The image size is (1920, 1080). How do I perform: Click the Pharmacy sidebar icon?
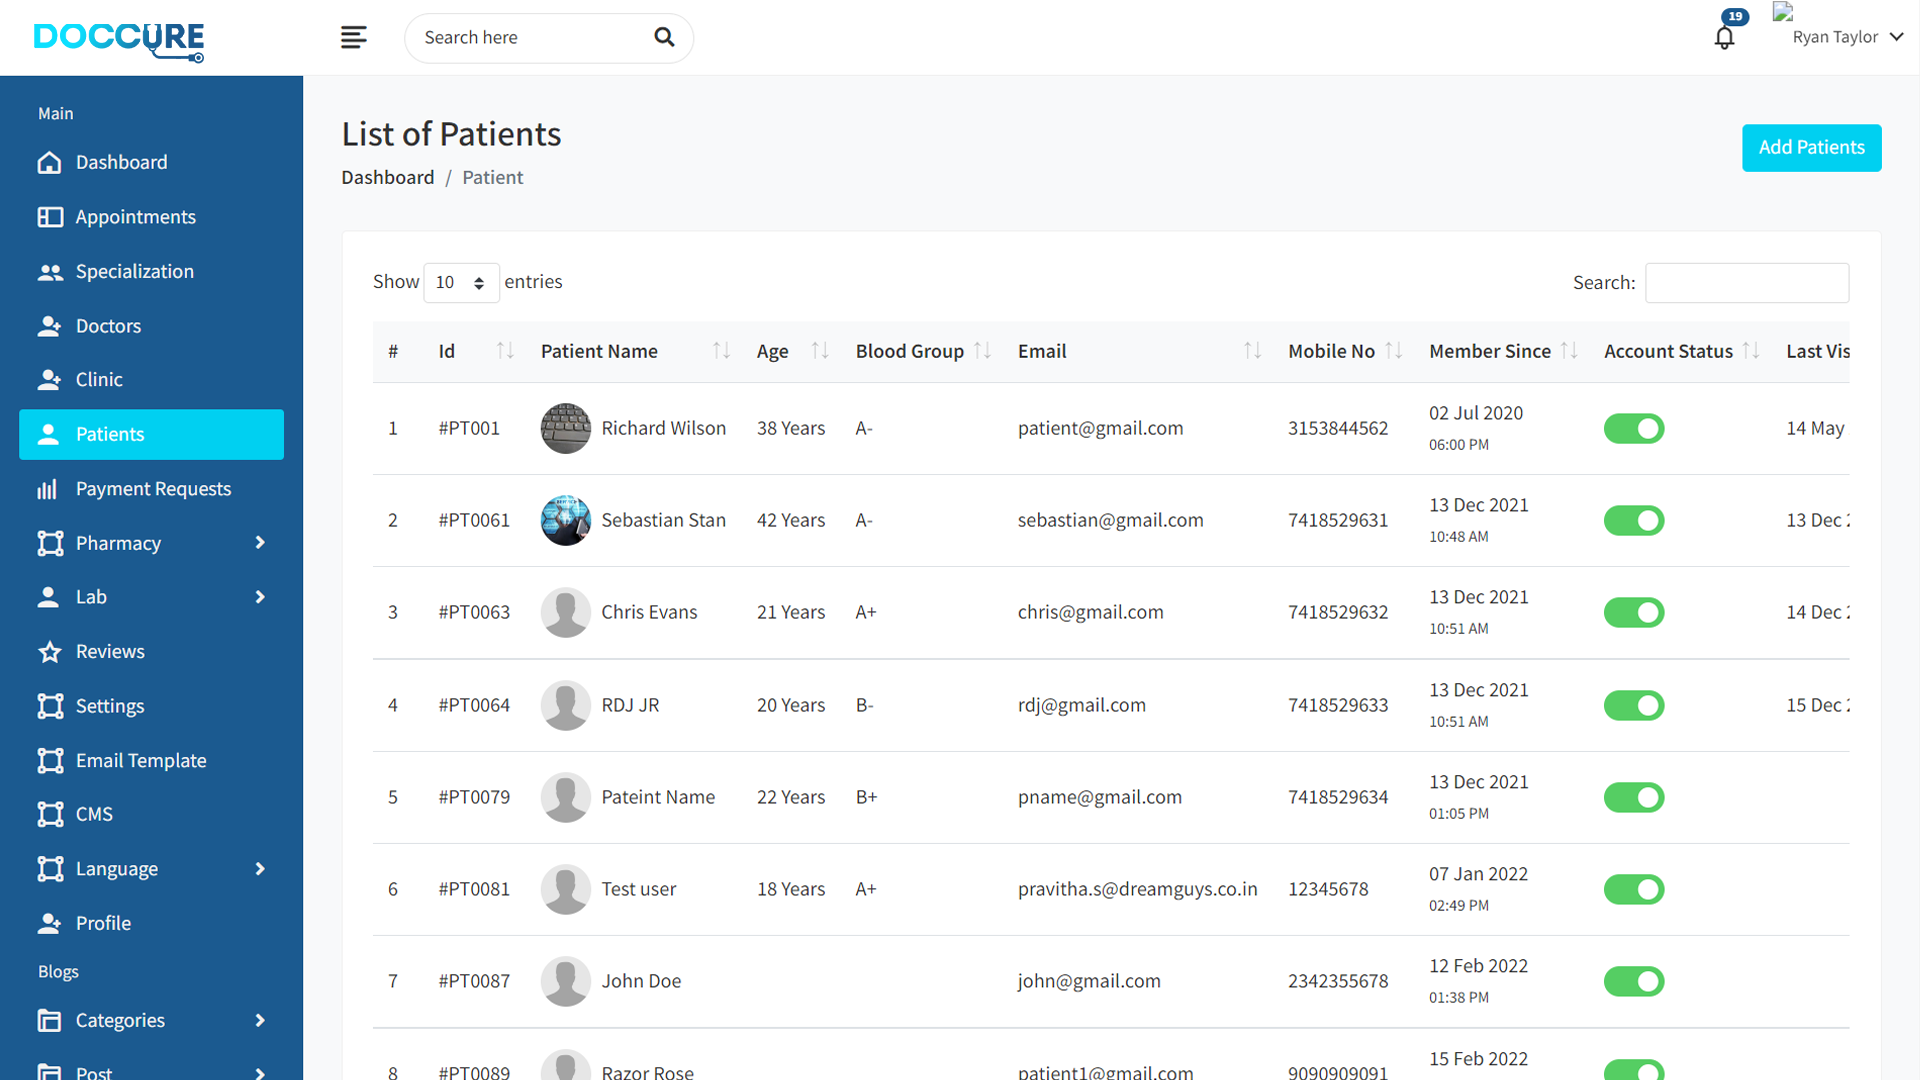[x=50, y=543]
